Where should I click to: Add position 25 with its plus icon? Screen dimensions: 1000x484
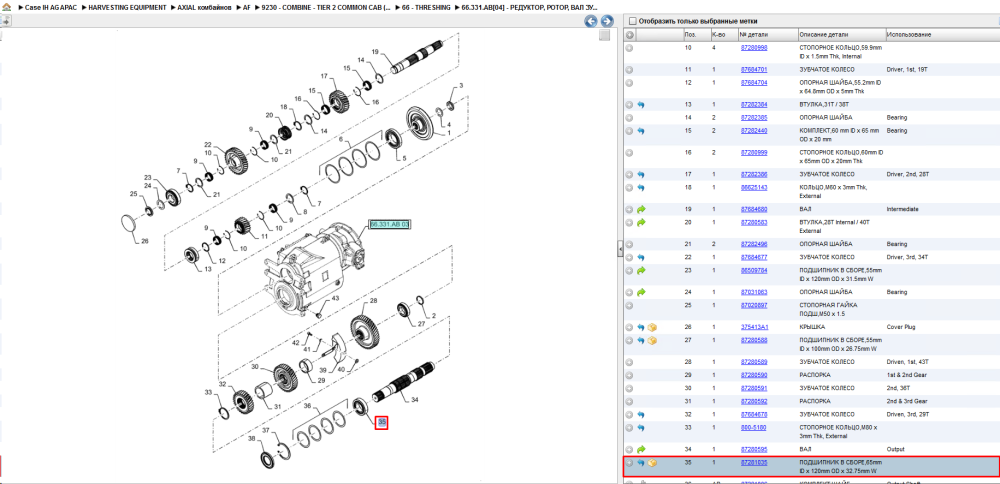pos(629,305)
